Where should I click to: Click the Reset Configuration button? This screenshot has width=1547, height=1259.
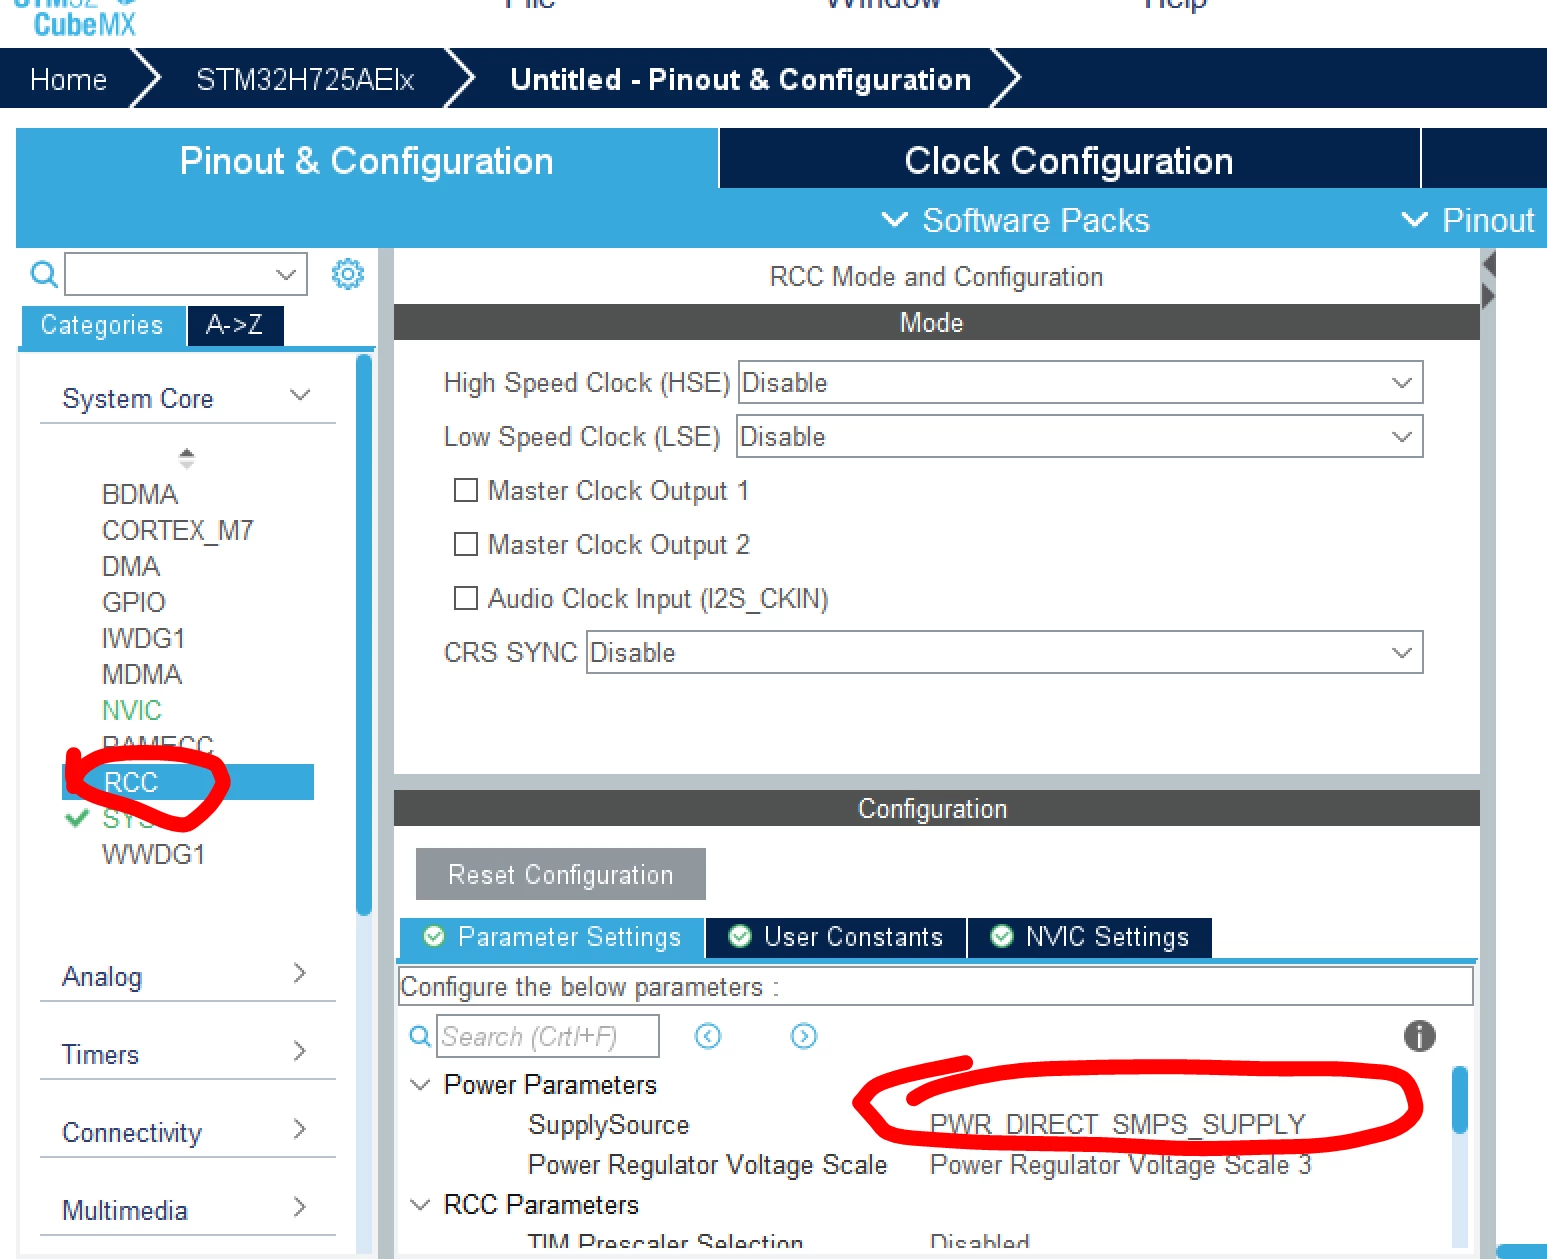[561, 874]
